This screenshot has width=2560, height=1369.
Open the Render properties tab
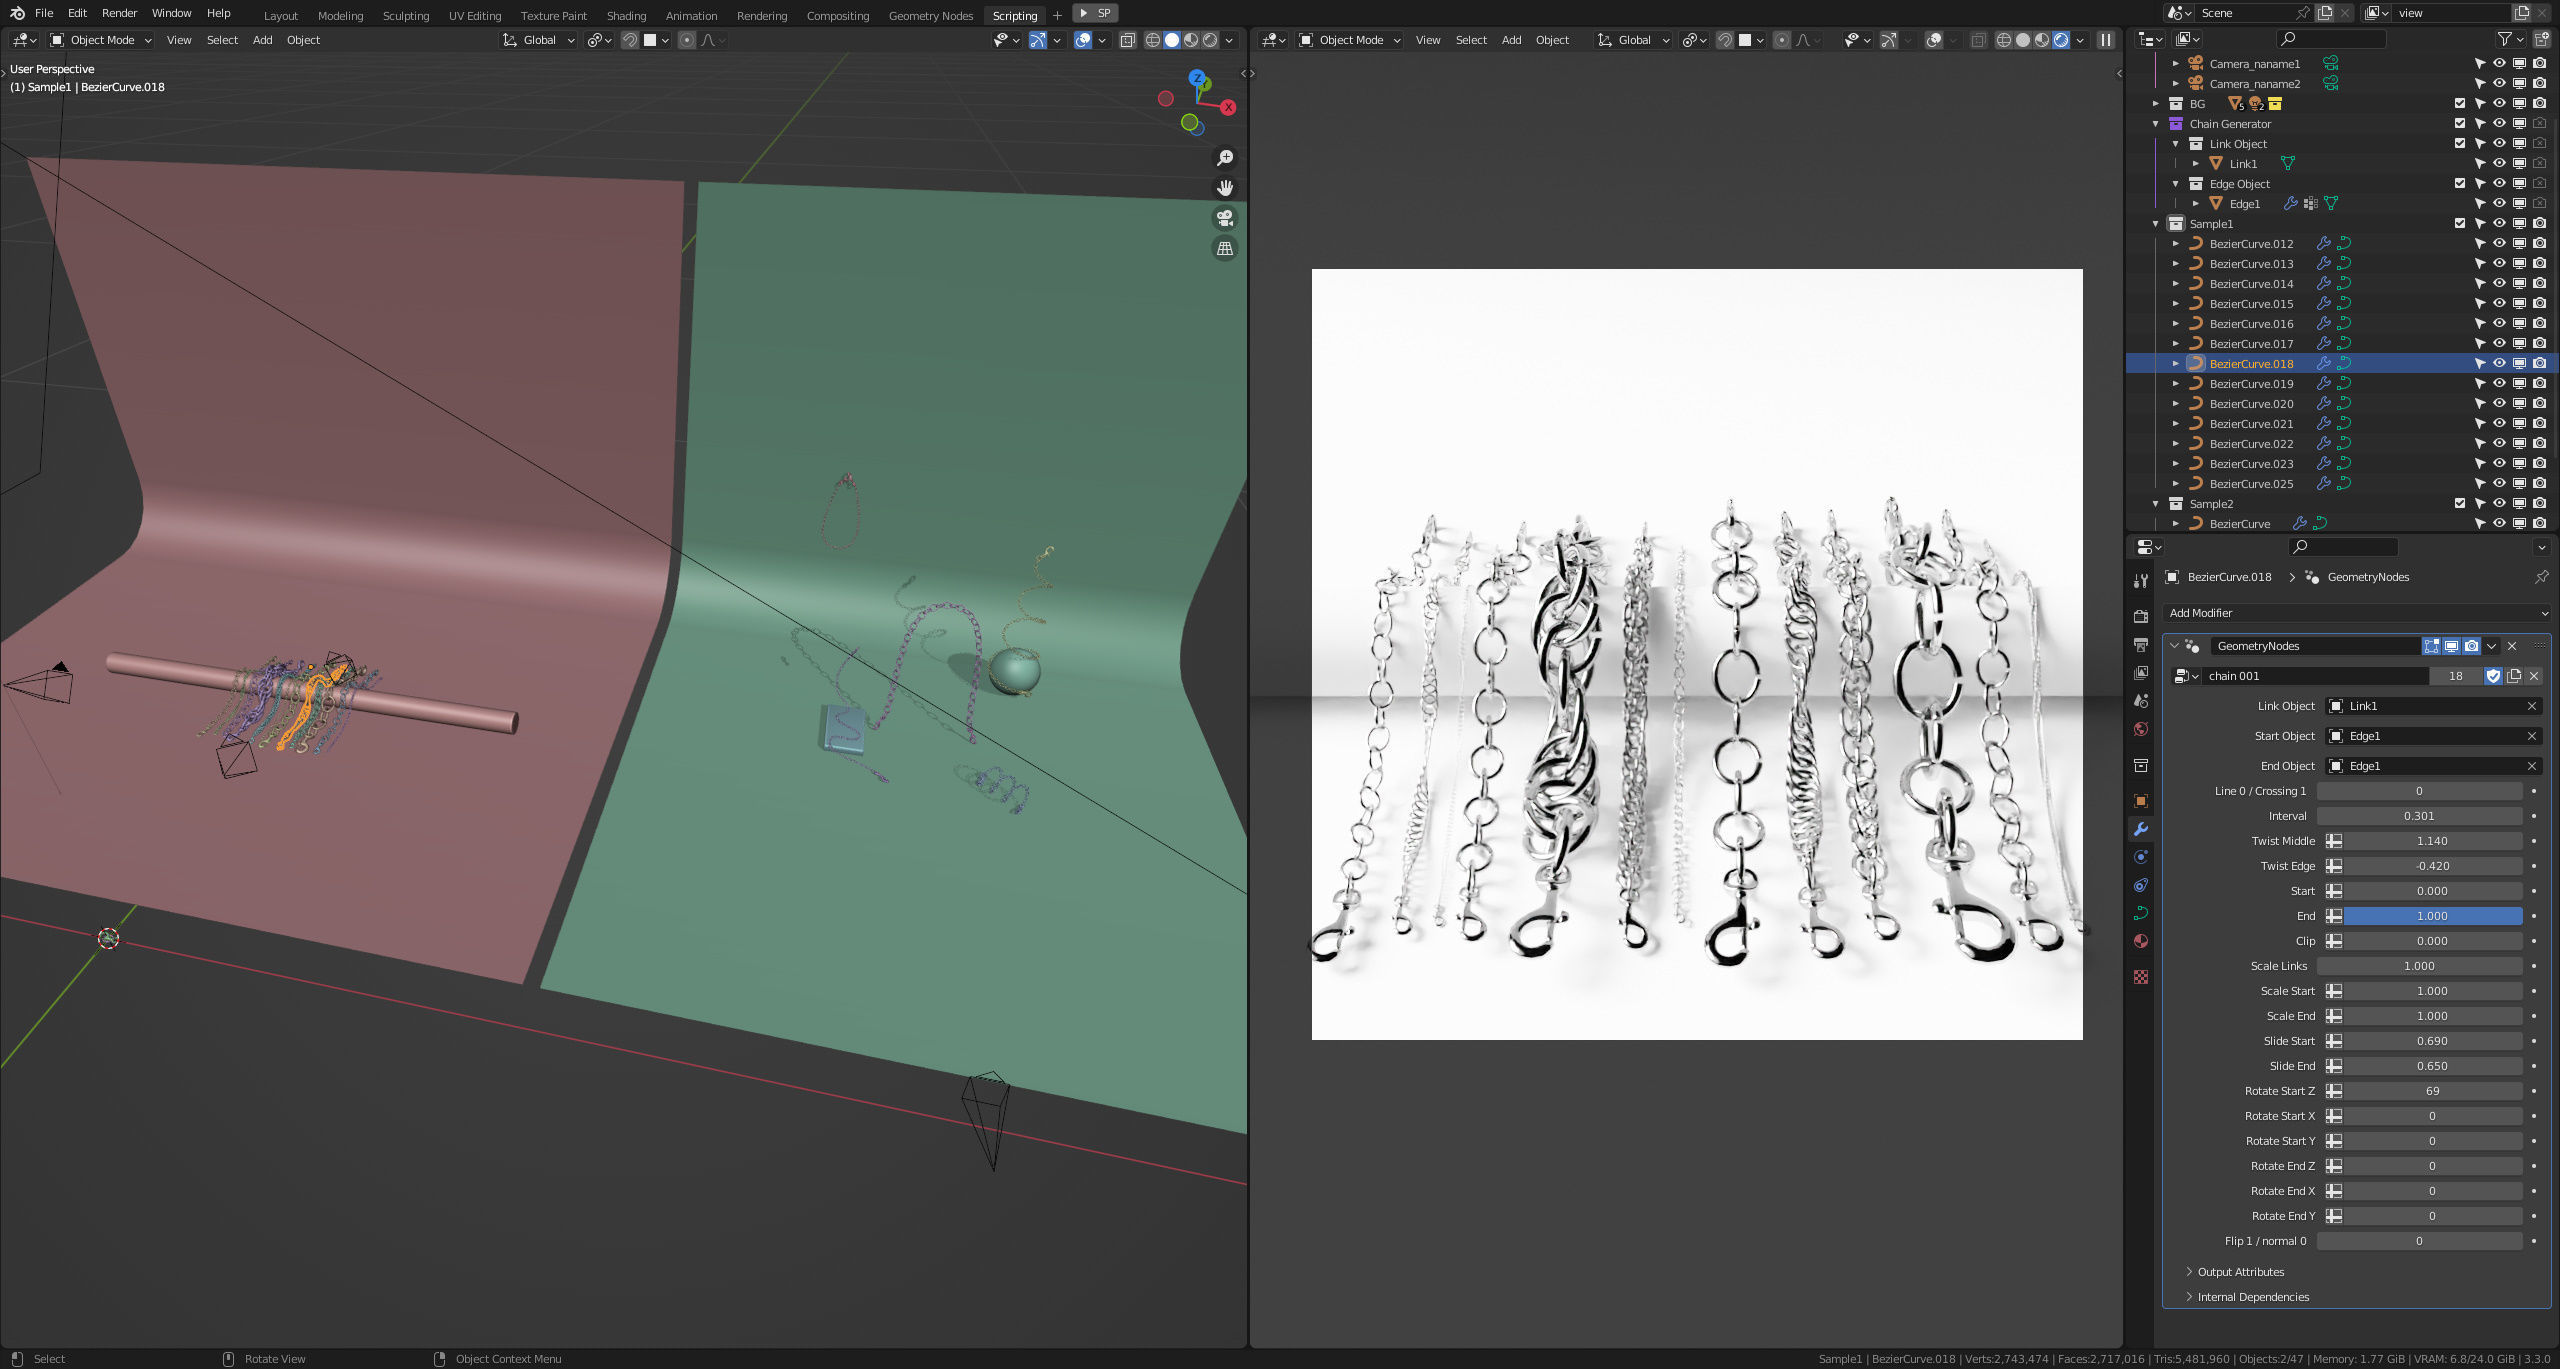(2141, 616)
